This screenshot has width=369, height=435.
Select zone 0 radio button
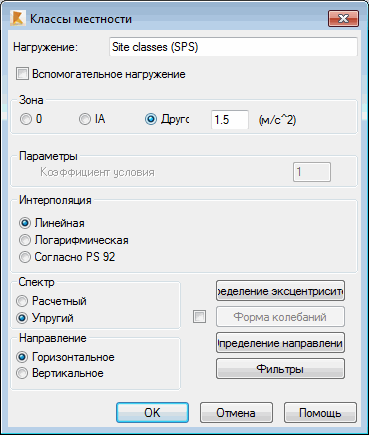[x=26, y=119]
